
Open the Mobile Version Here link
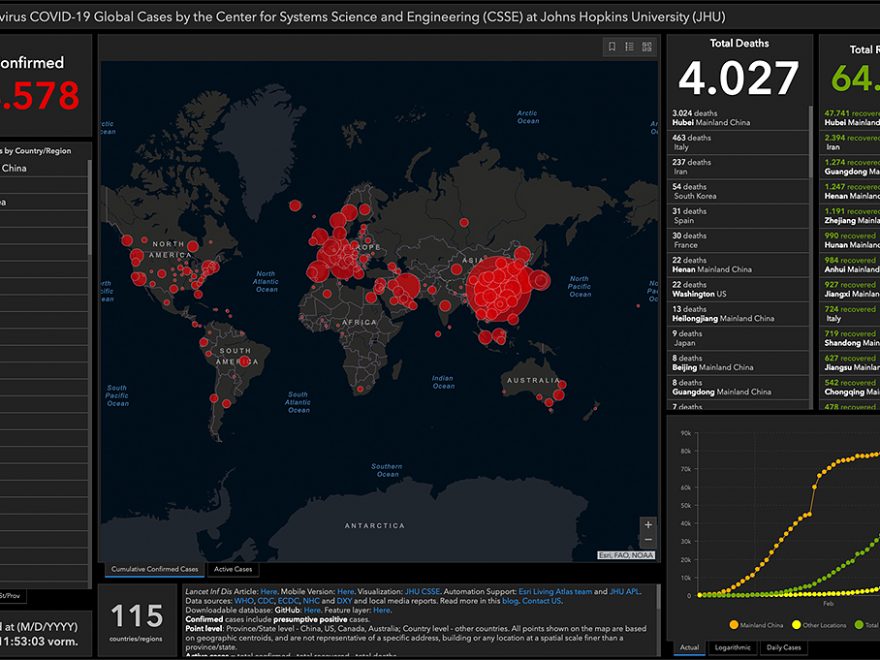[346, 592]
